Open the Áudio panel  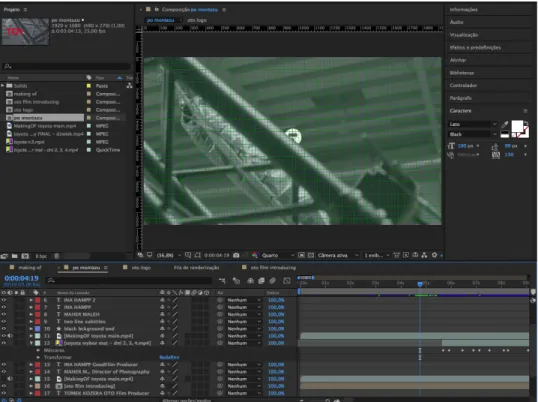pos(456,22)
